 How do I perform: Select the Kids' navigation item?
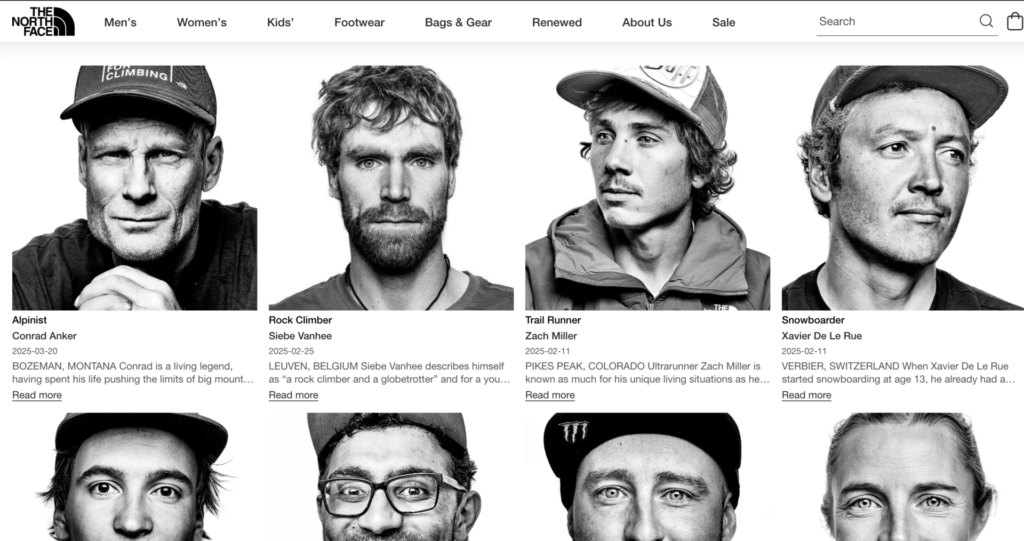(280, 22)
